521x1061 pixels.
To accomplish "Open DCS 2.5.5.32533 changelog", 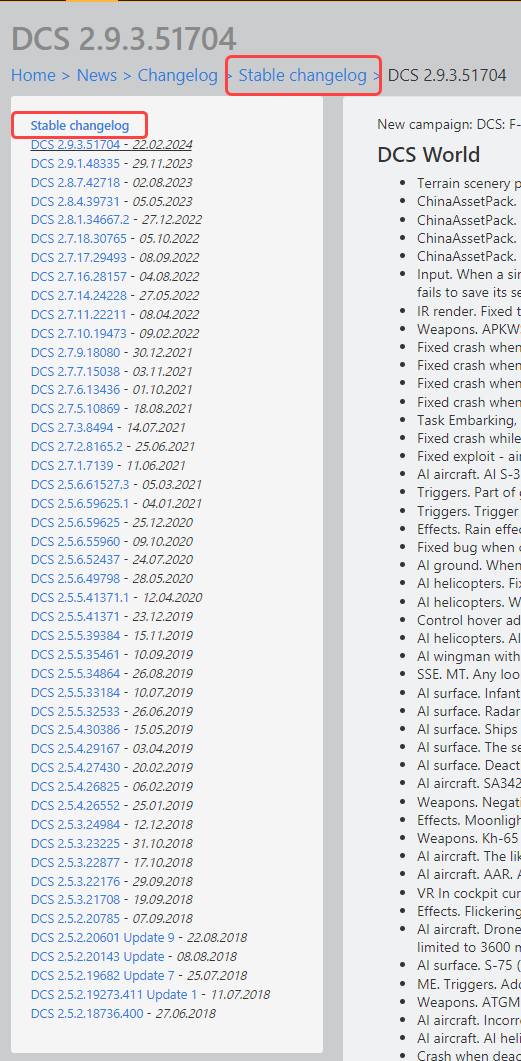I will [x=75, y=711].
